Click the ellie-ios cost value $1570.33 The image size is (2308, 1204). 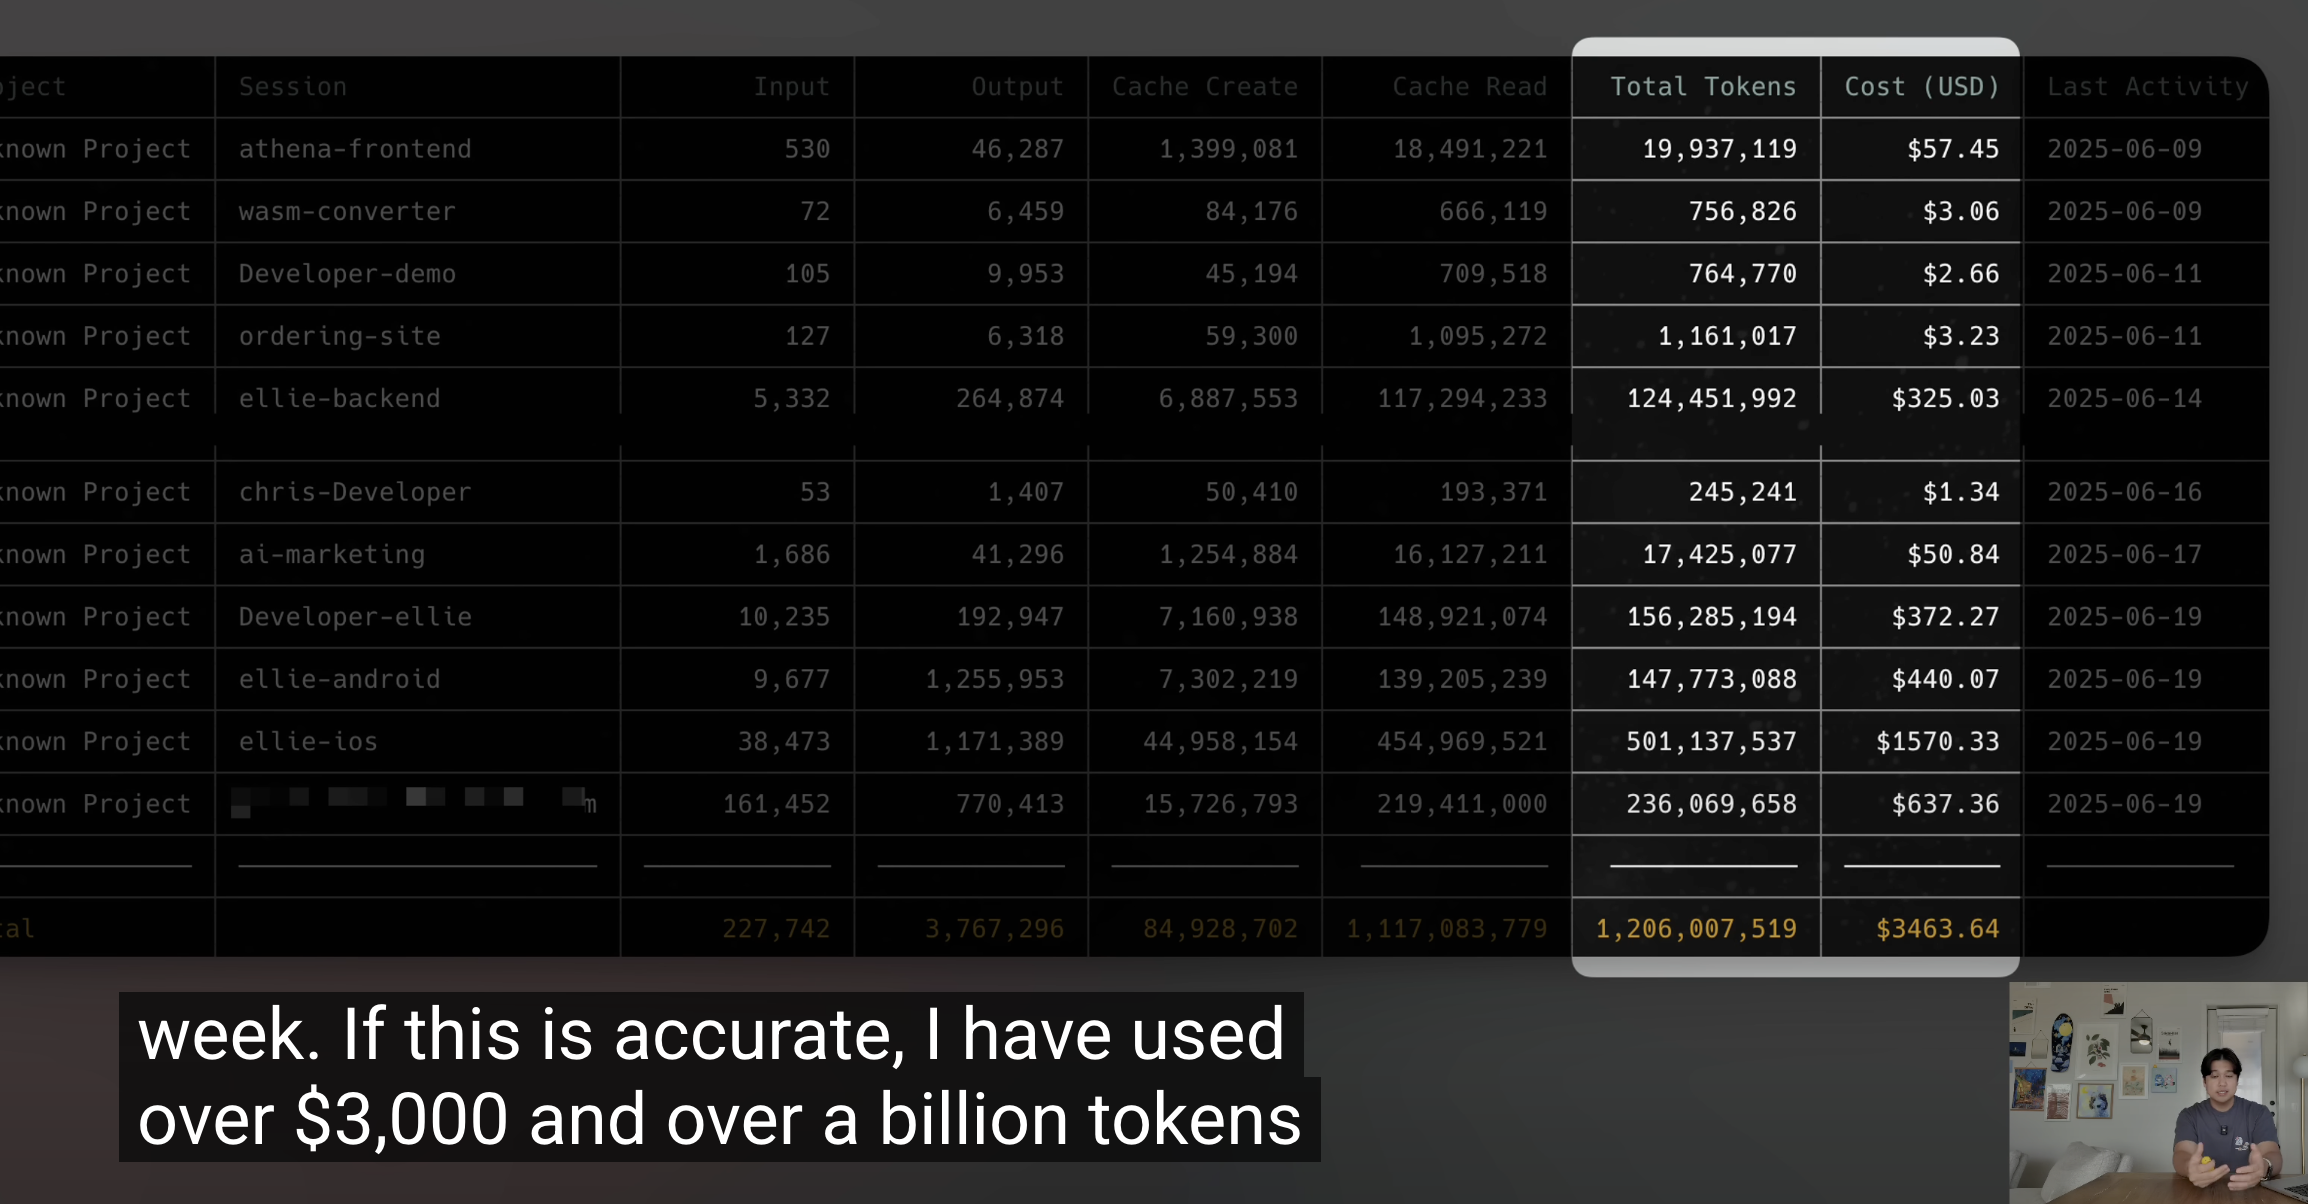tap(1937, 742)
